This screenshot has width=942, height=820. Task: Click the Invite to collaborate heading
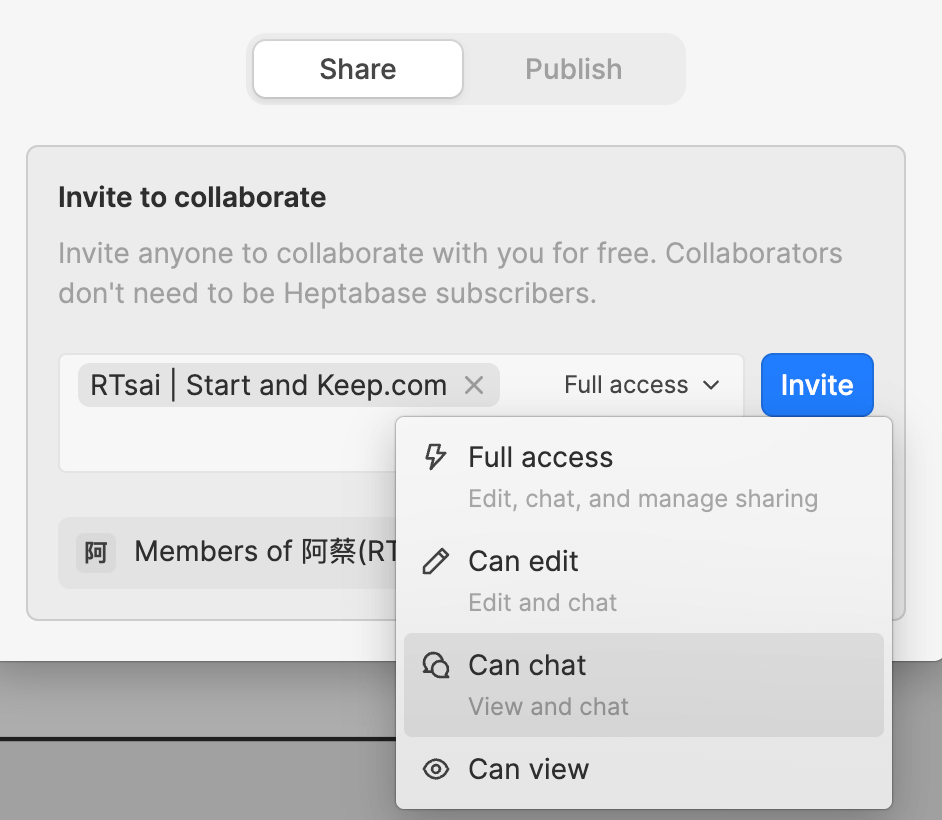click(192, 197)
